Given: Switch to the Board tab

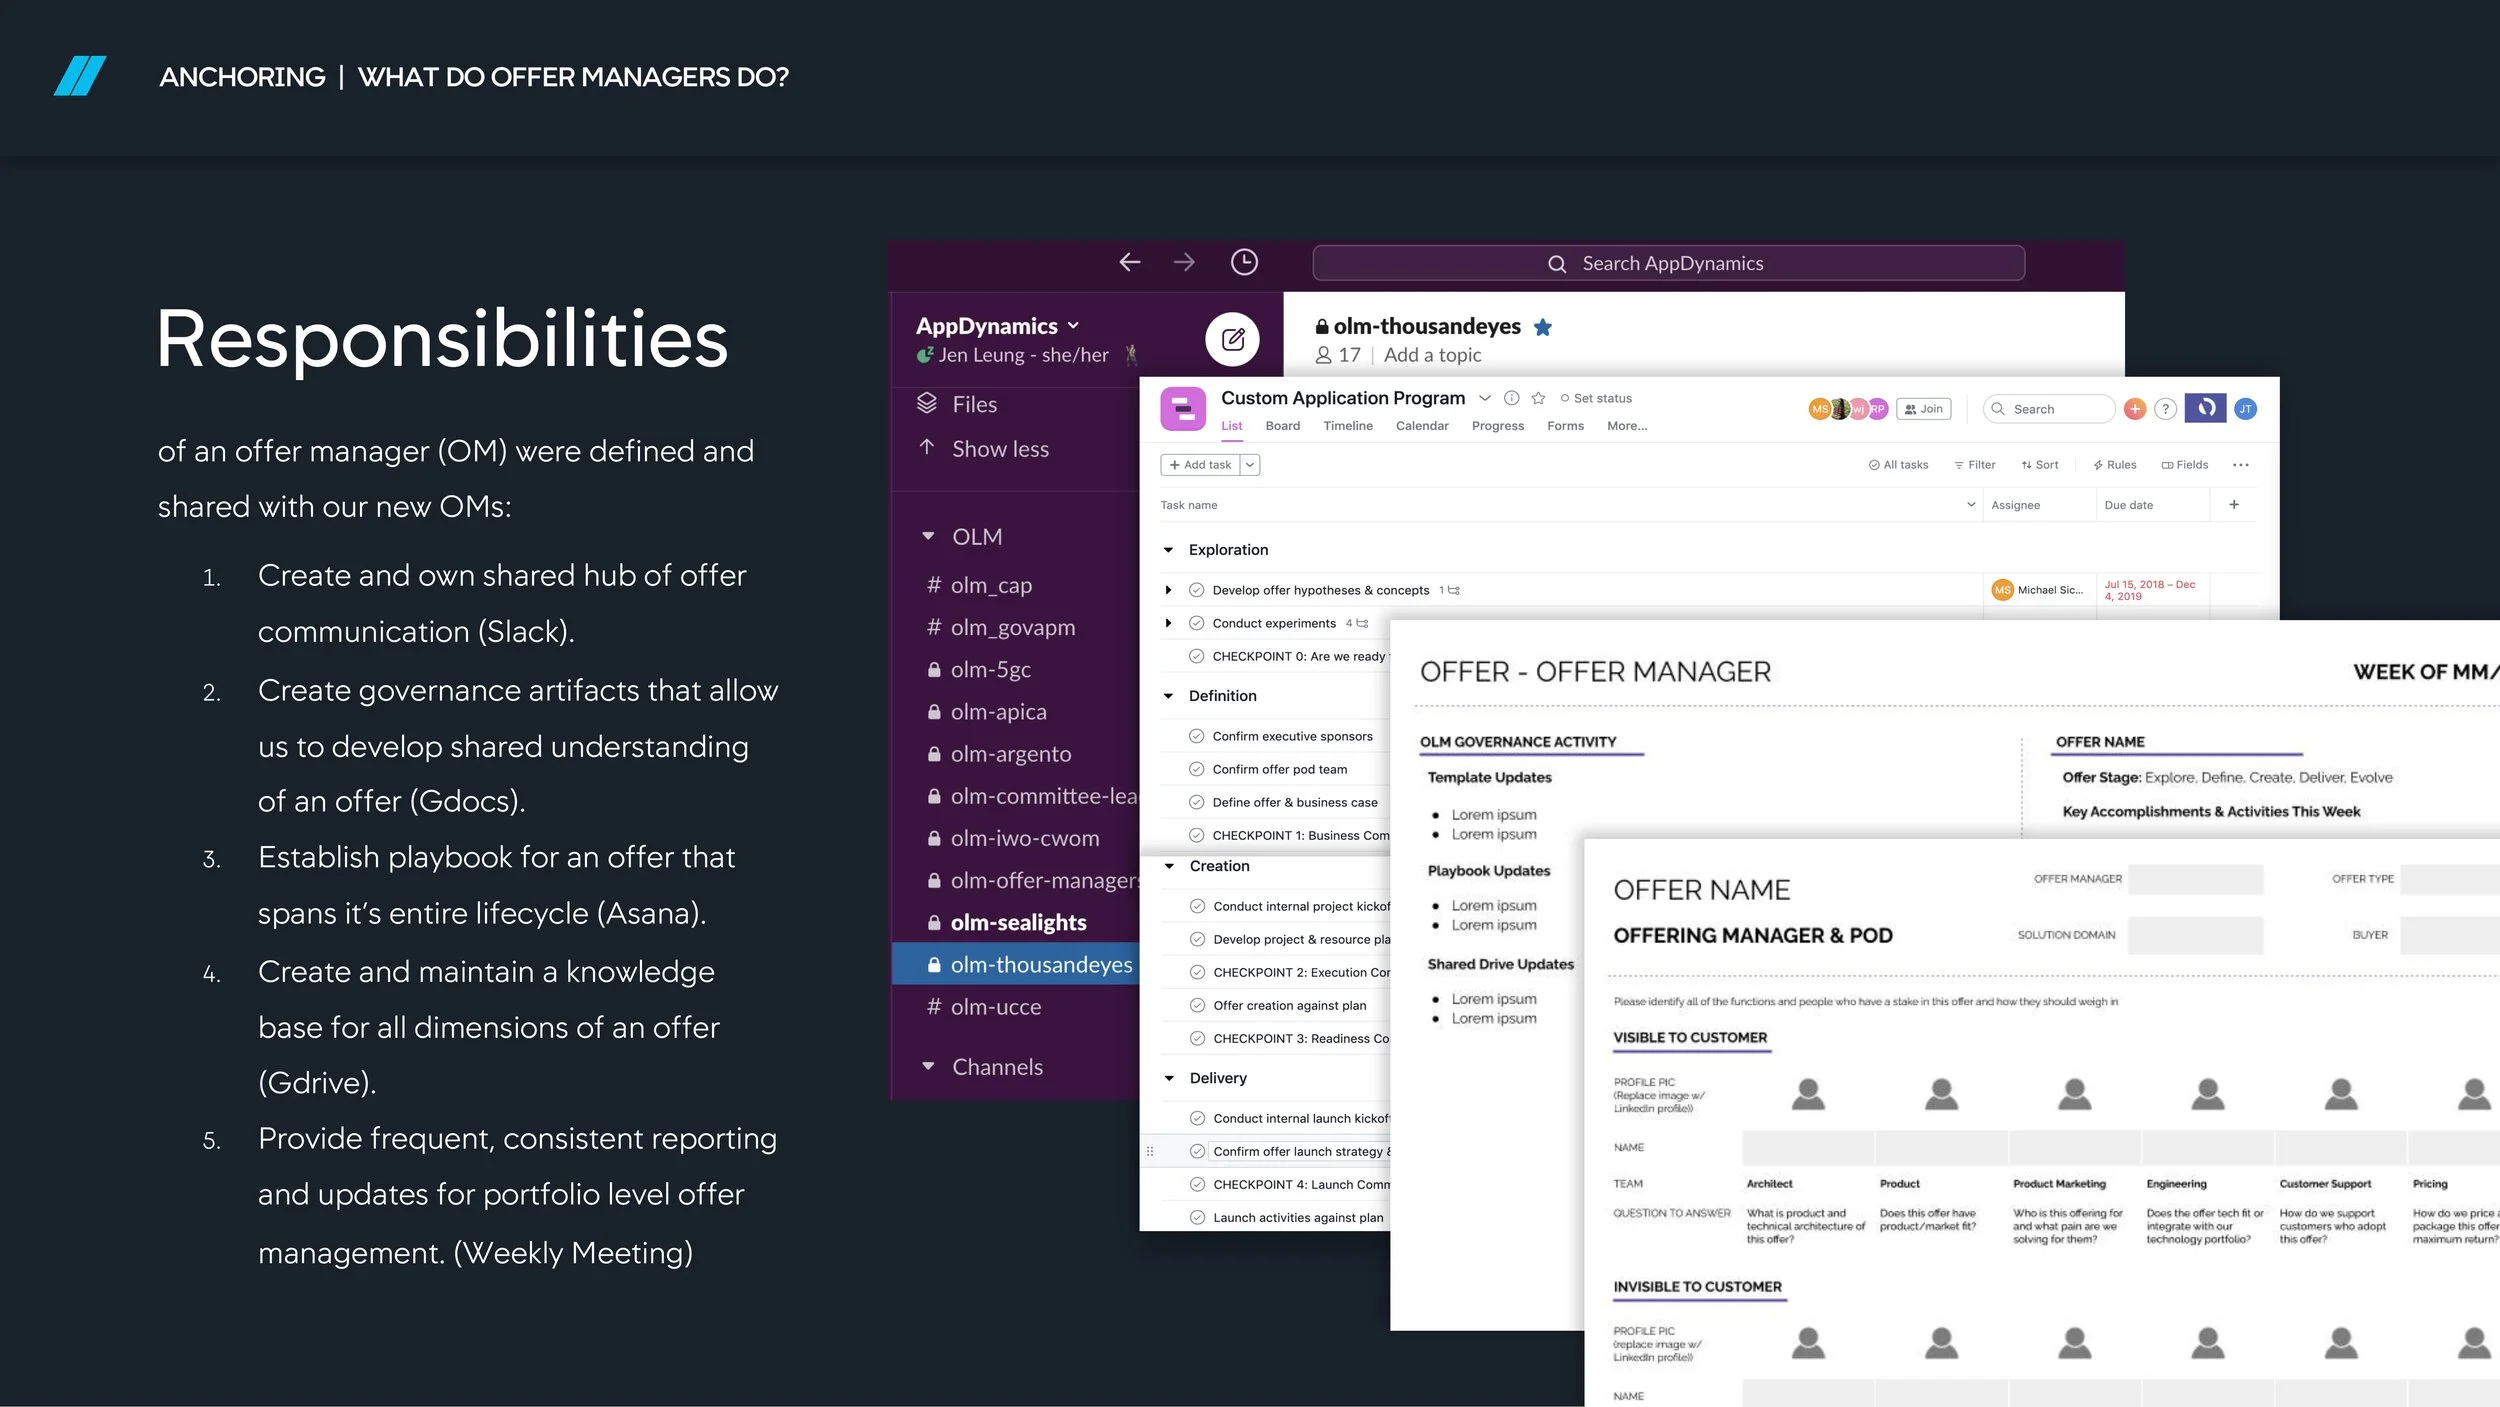Looking at the screenshot, I should (x=1282, y=426).
